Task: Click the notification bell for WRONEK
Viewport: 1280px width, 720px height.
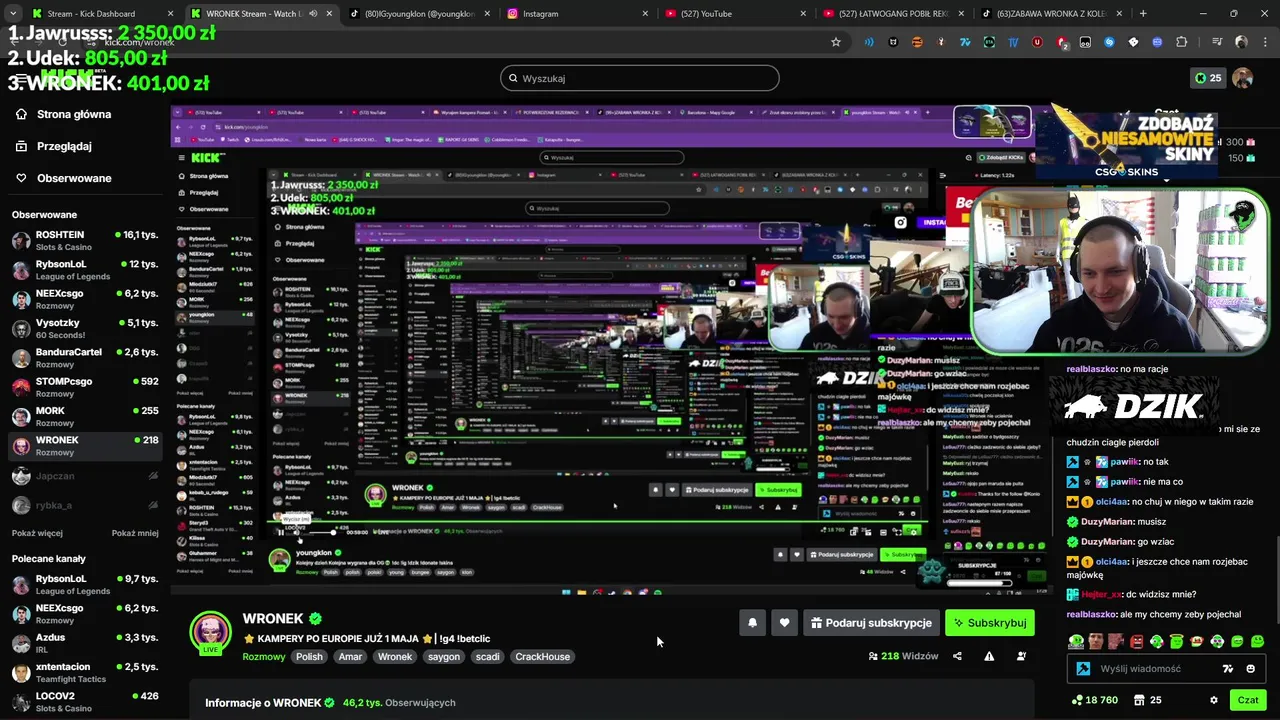Action: tap(752, 623)
